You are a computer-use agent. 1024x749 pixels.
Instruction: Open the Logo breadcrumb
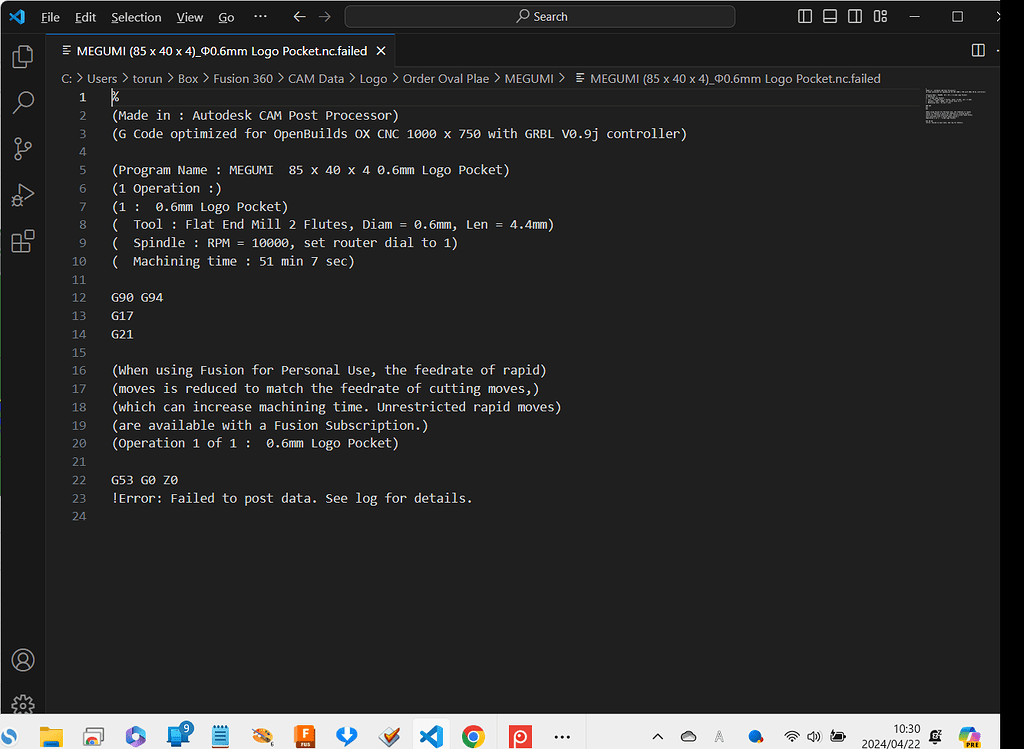[374, 79]
